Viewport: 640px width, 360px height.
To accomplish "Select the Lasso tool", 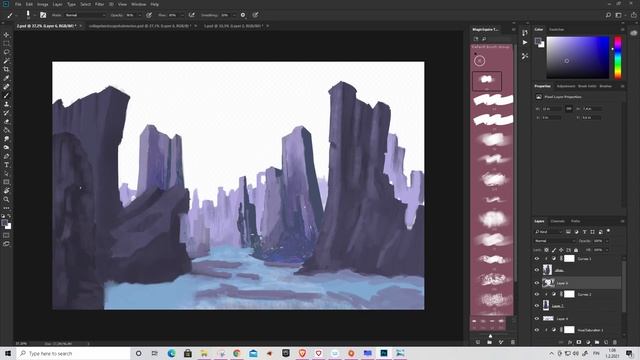I will [x=6, y=52].
